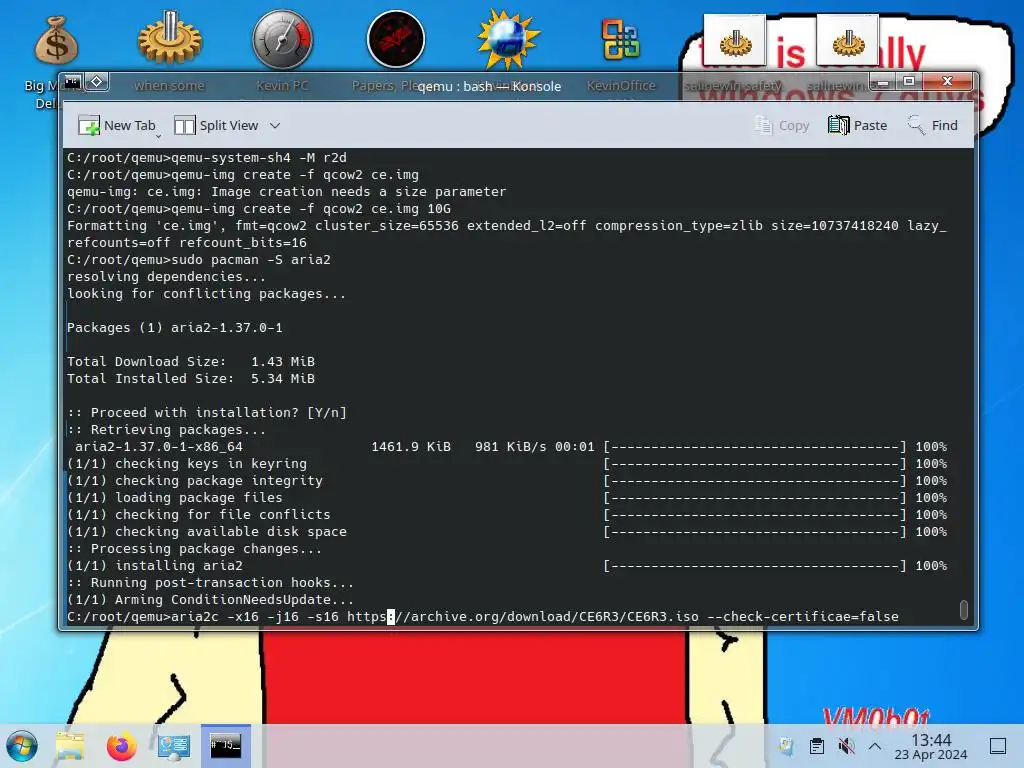Image resolution: width=1024 pixels, height=768 pixels.
Task: Open the Kevin PC gauge desktop icon
Action: (x=282, y=39)
